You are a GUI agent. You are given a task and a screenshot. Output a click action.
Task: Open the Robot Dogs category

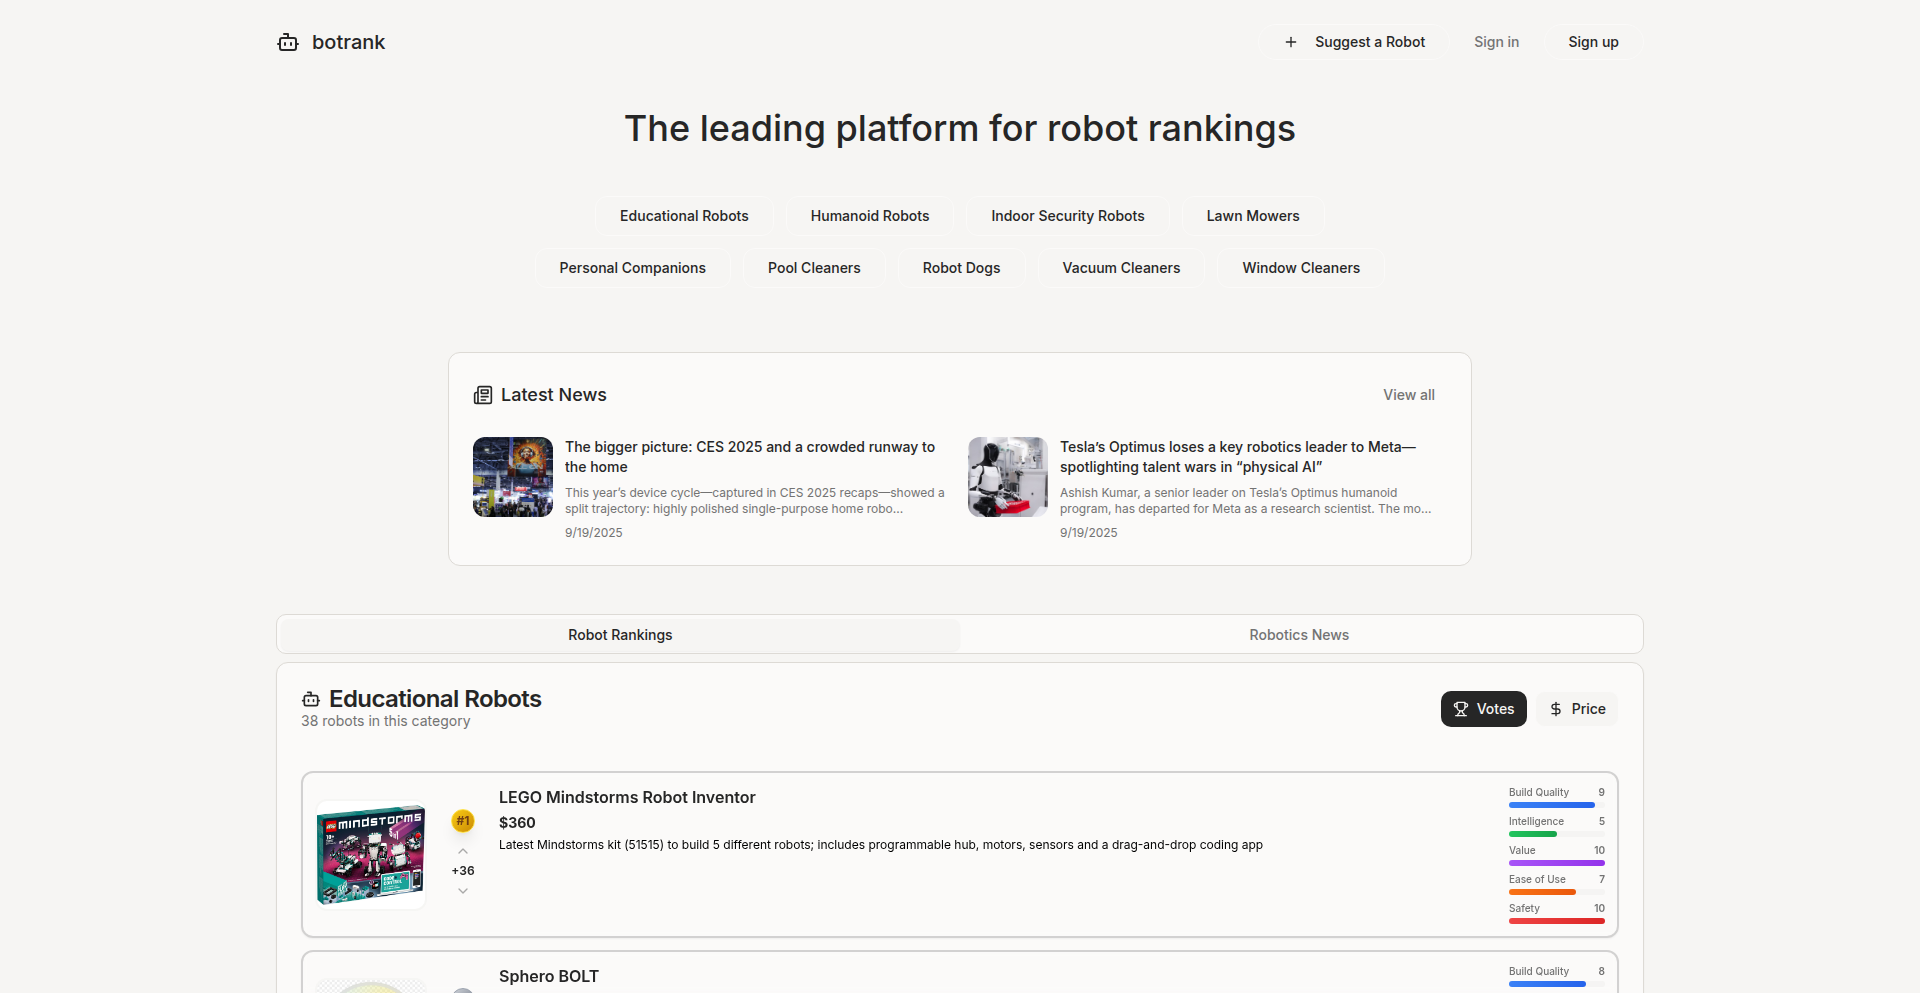[962, 268]
